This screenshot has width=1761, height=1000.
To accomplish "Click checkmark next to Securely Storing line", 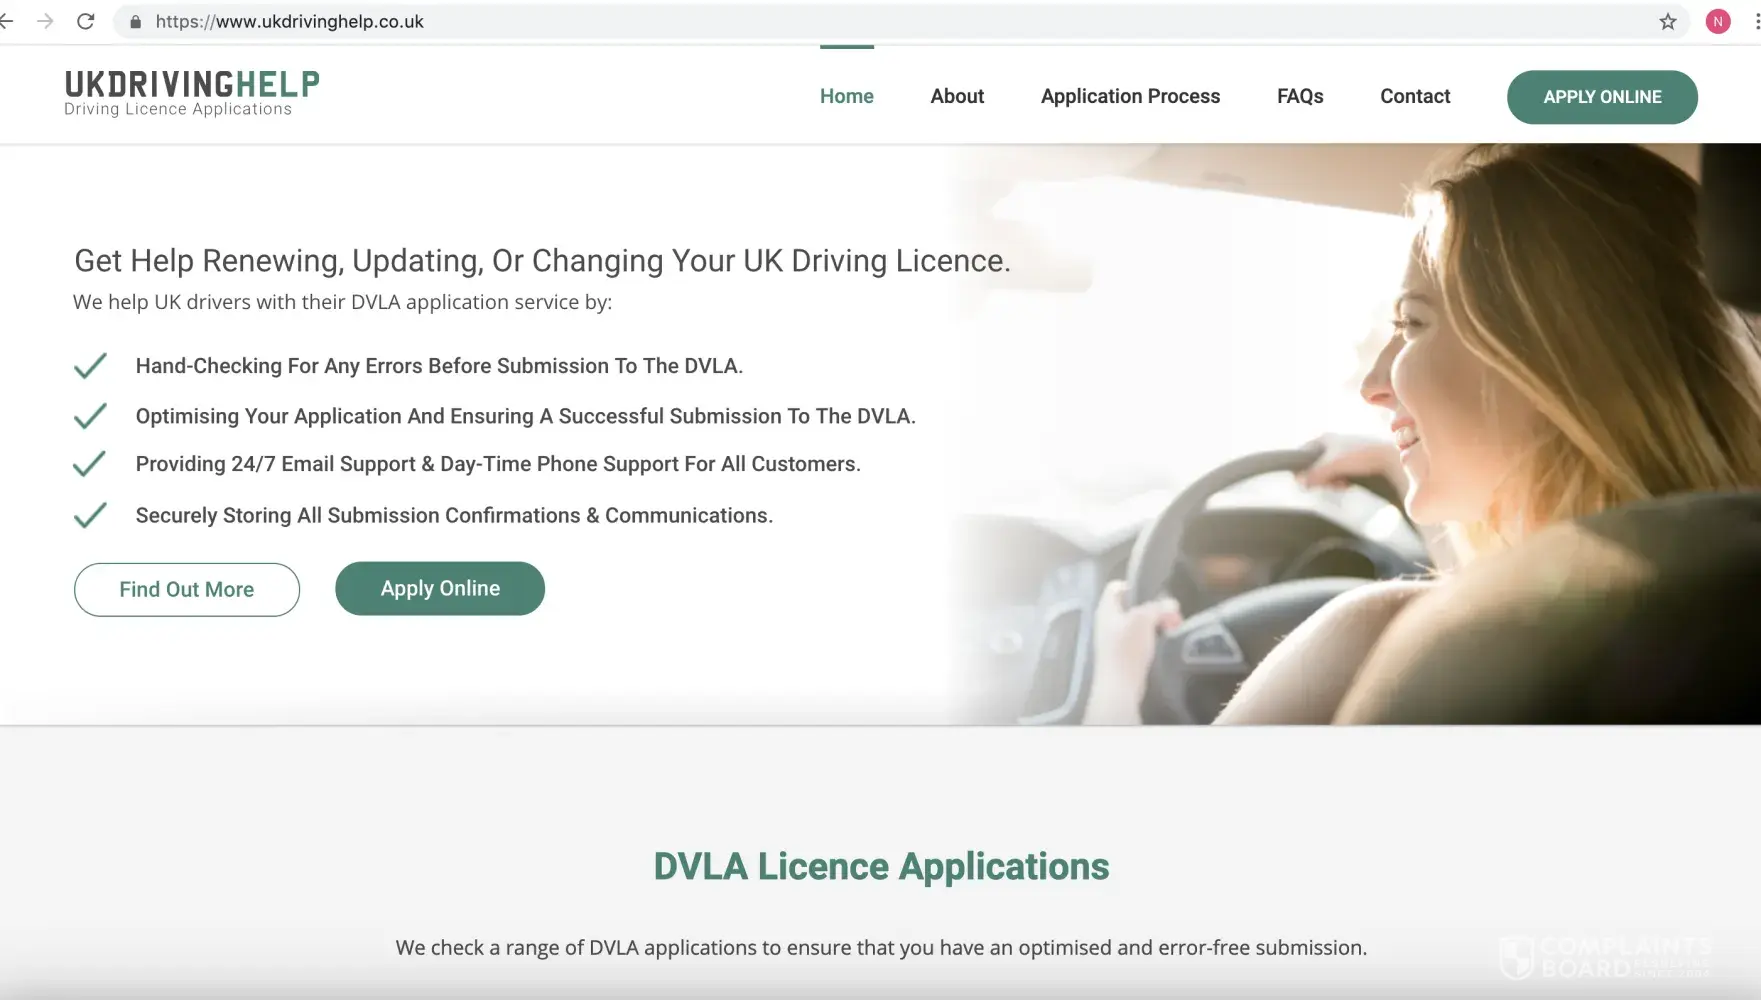I will (x=90, y=515).
